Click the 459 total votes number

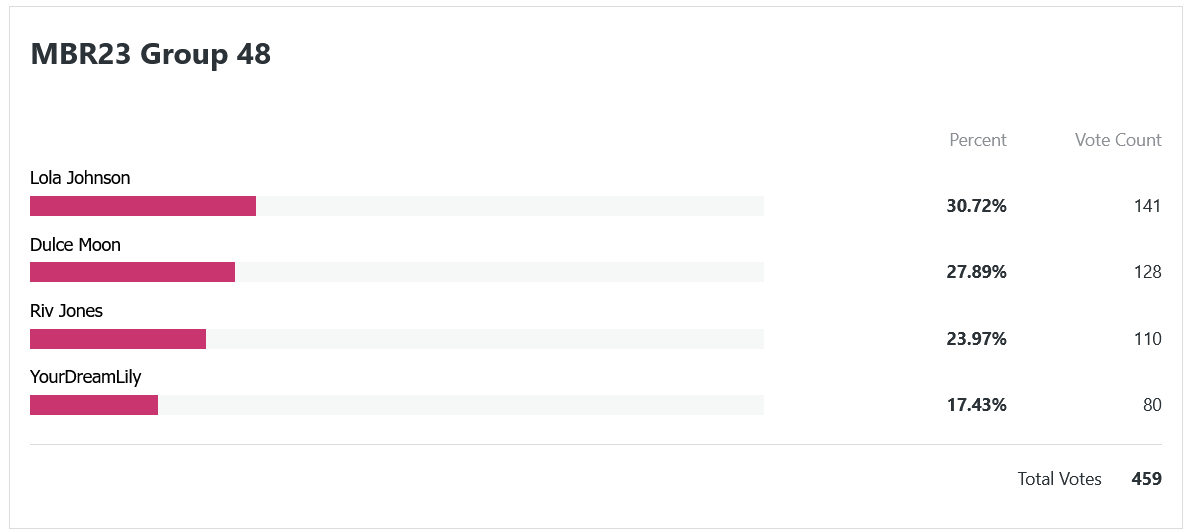(x=1146, y=479)
